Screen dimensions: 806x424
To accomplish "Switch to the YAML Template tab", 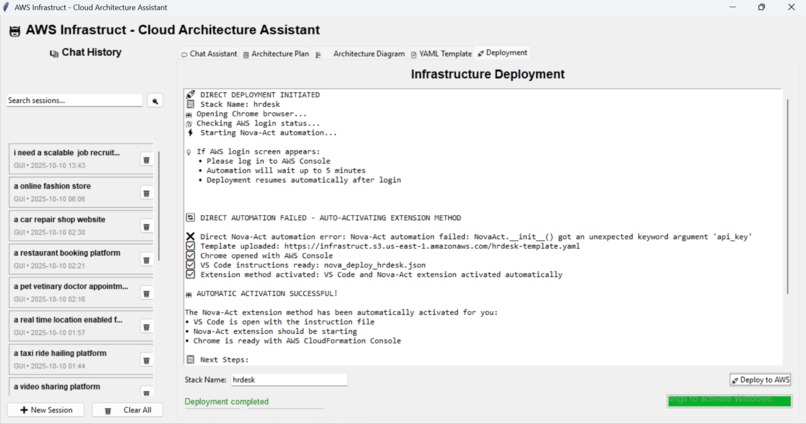I will coord(441,53).
